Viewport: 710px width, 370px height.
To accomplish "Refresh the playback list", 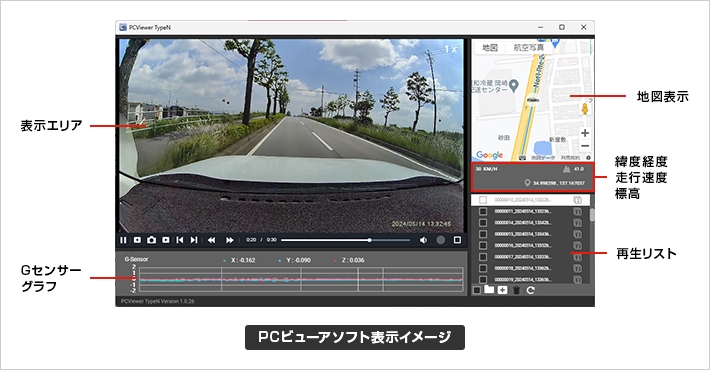I will pos(531,290).
